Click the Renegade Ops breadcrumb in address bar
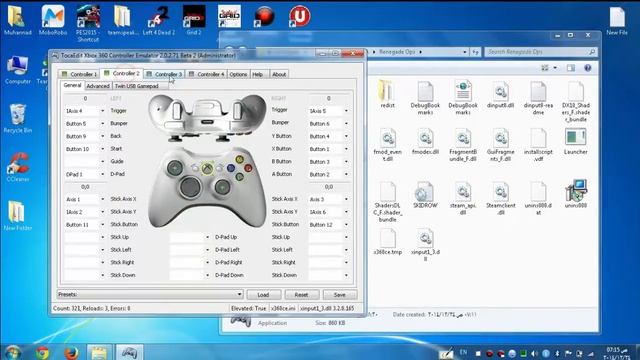This screenshot has width=640, height=360. tap(396, 52)
